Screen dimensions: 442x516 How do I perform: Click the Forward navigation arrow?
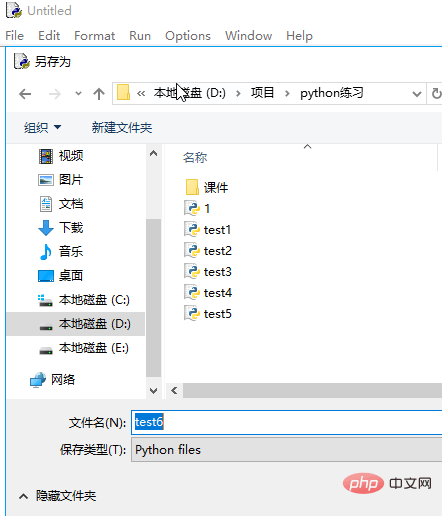click(54, 94)
